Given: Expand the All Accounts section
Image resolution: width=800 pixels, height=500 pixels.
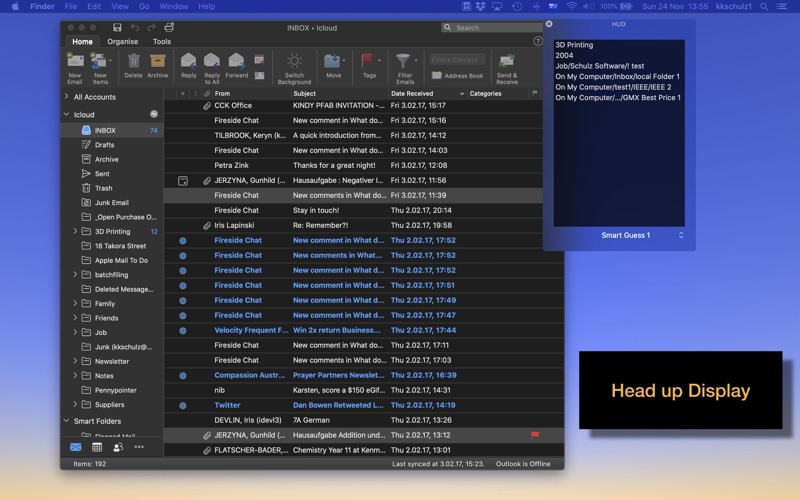Looking at the screenshot, I should (66, 96).
